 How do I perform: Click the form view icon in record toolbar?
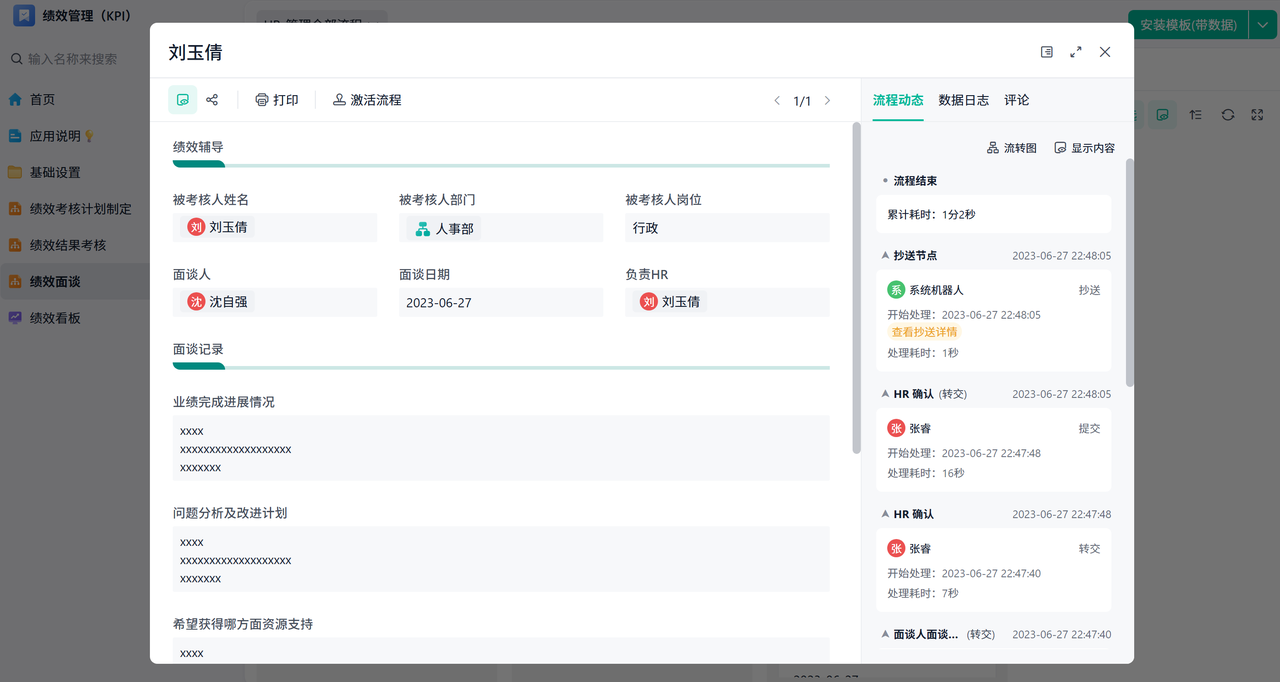[x=182, y=100]
